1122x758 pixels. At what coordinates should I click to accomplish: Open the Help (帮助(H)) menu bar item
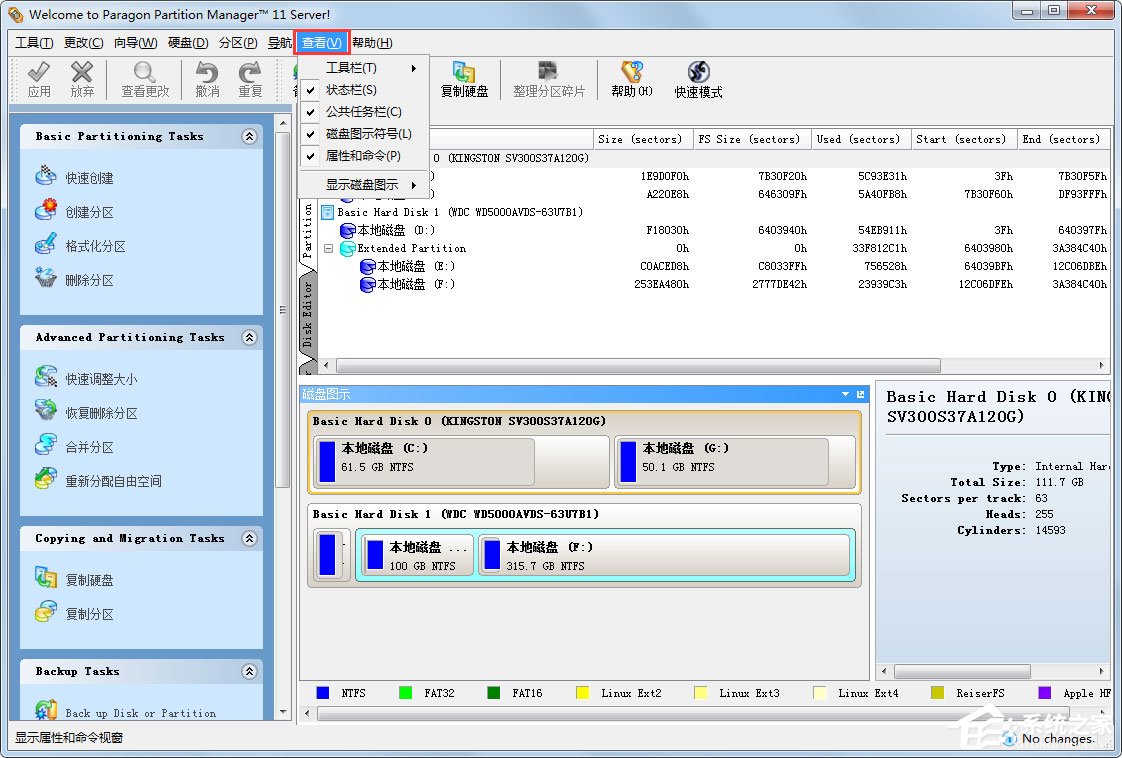[372, 43]
